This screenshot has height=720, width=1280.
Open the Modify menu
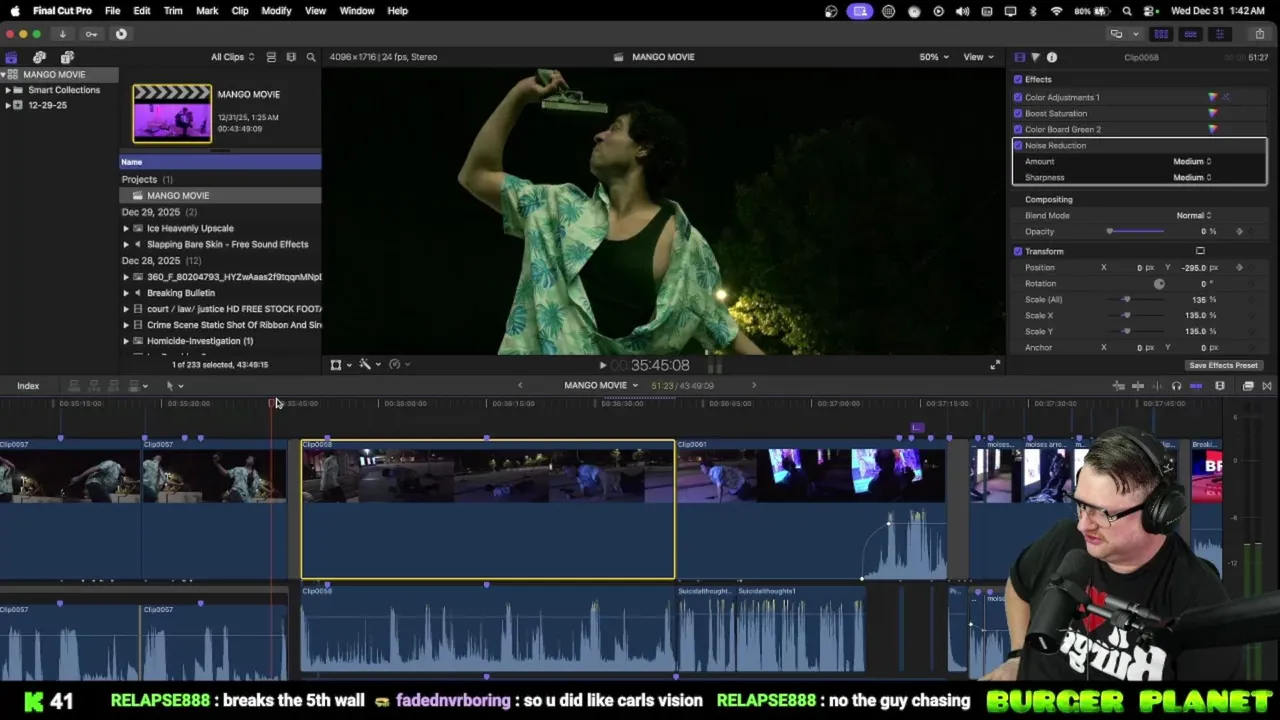pos(276,11)
